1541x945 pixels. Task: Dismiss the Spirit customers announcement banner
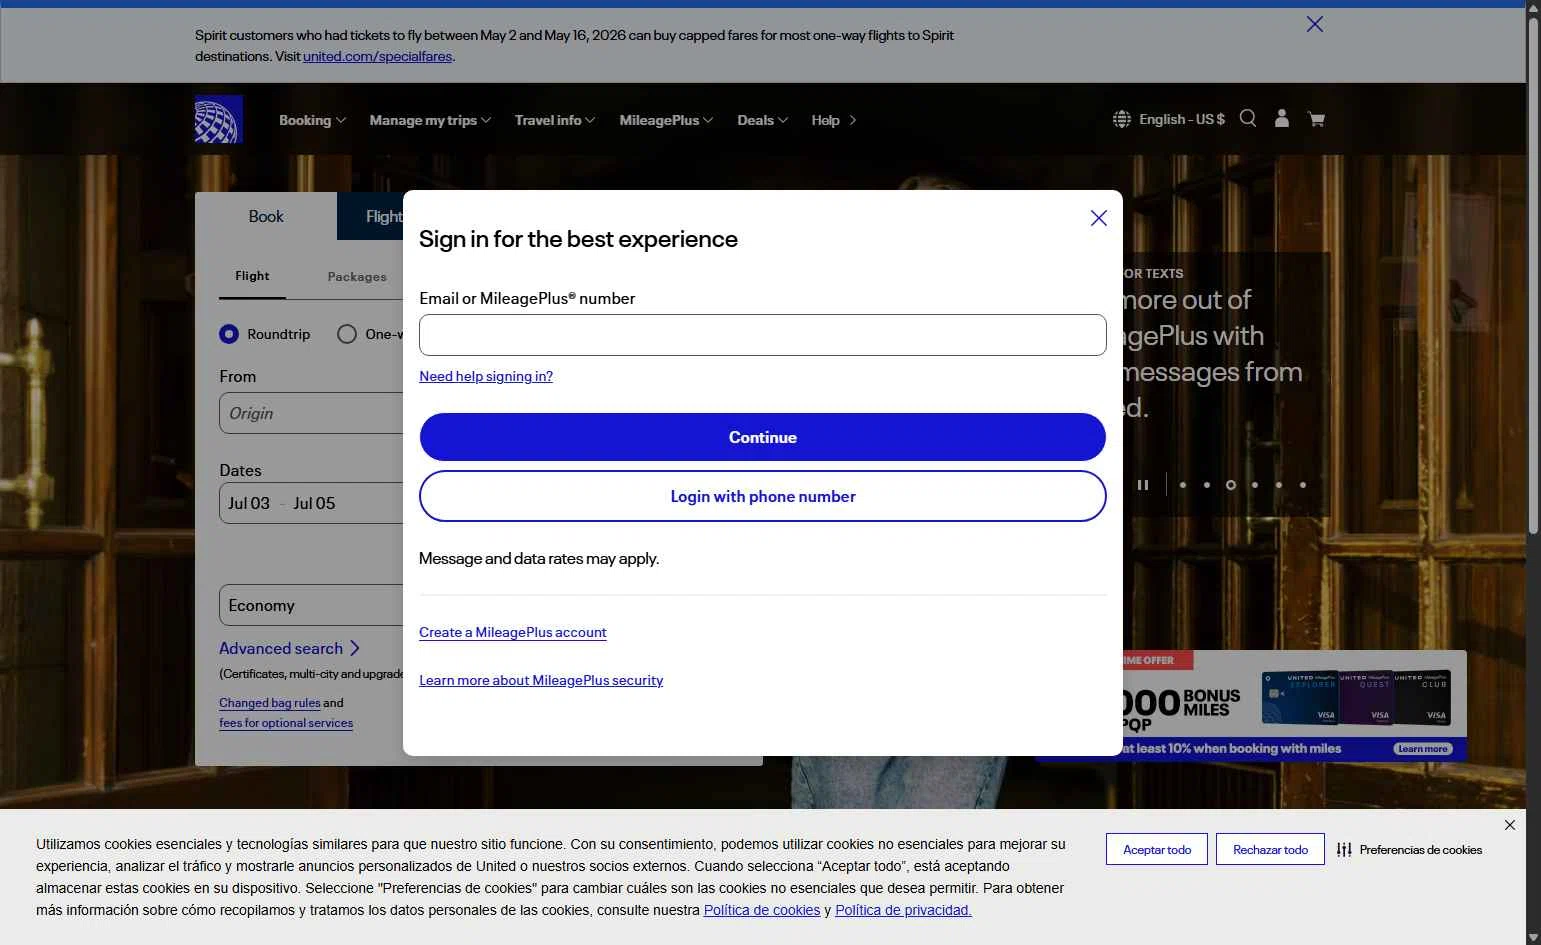point(1315,24)
